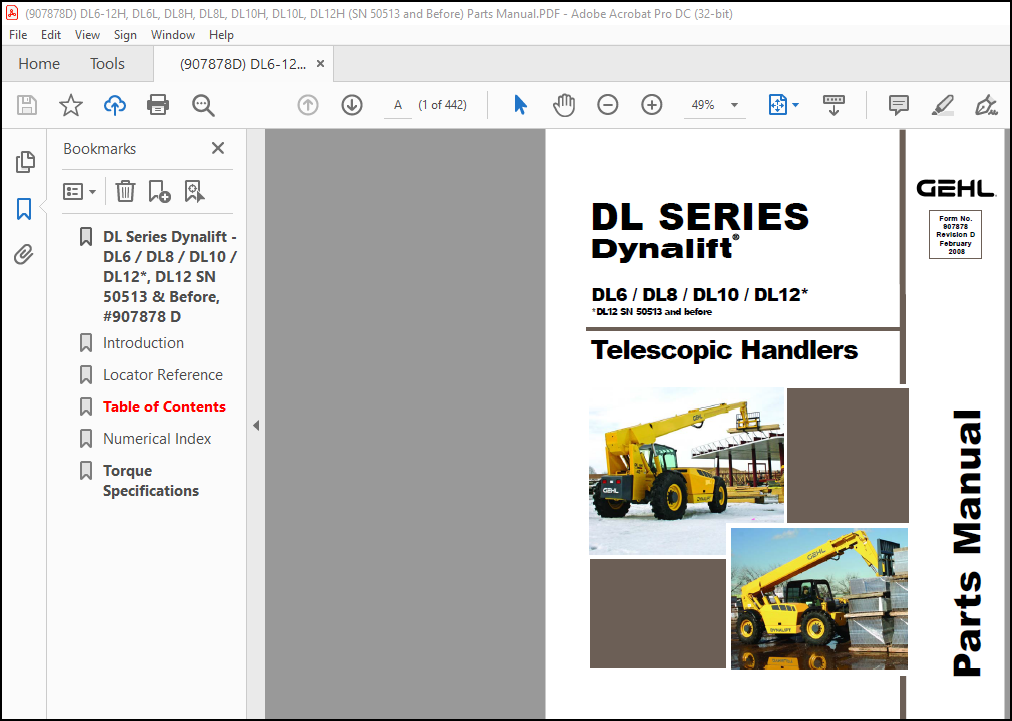Click the '(1 of 442)' page count

(x=442, y=105)
